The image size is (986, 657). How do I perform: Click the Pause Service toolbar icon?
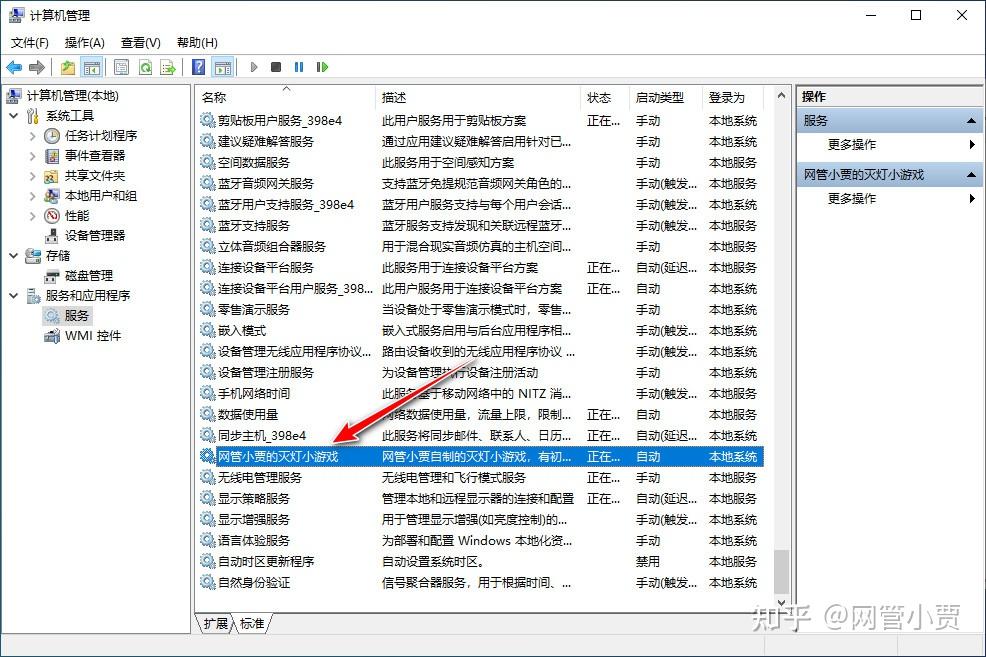click(x=299, y=67)
